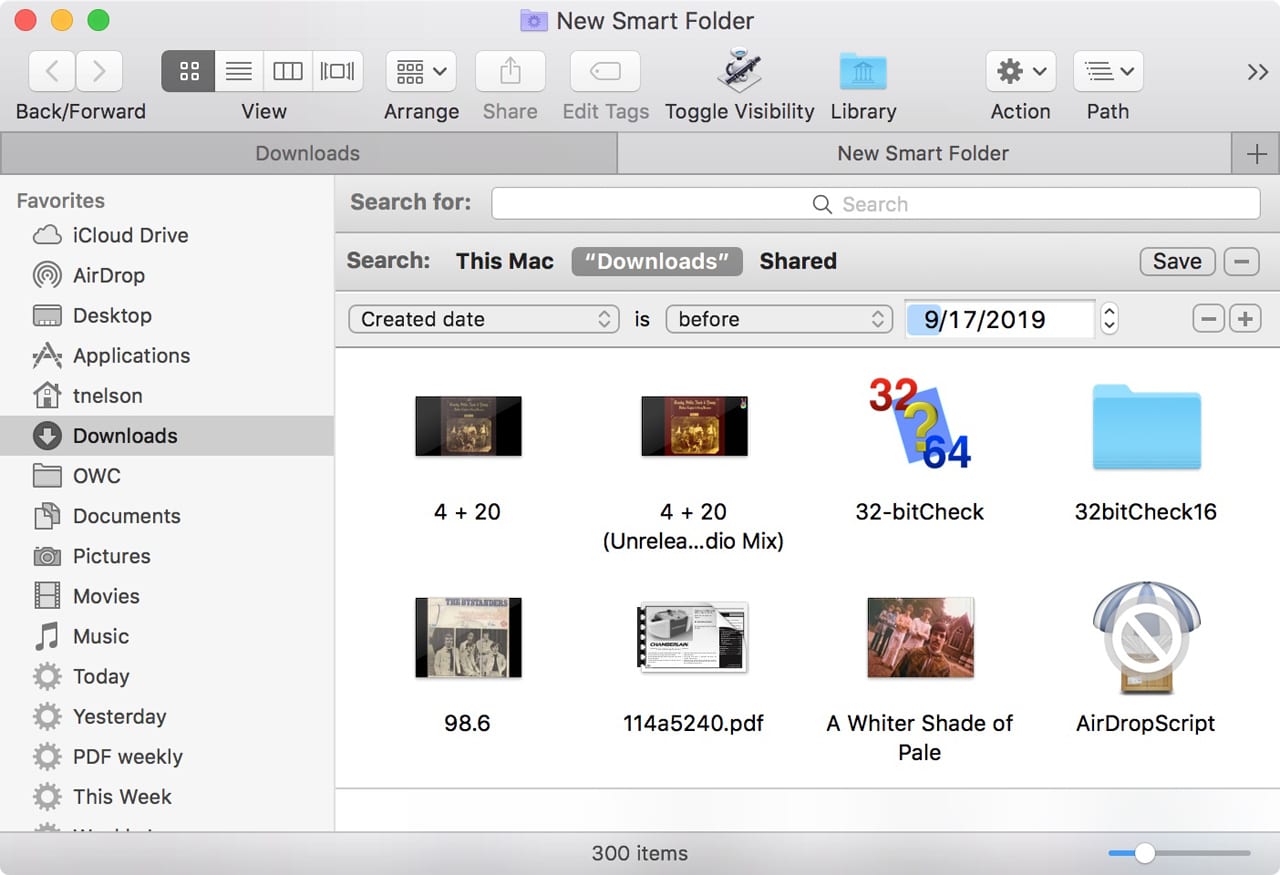
Task: Open iCloud Drive in the sidebar
Action: 167,235
